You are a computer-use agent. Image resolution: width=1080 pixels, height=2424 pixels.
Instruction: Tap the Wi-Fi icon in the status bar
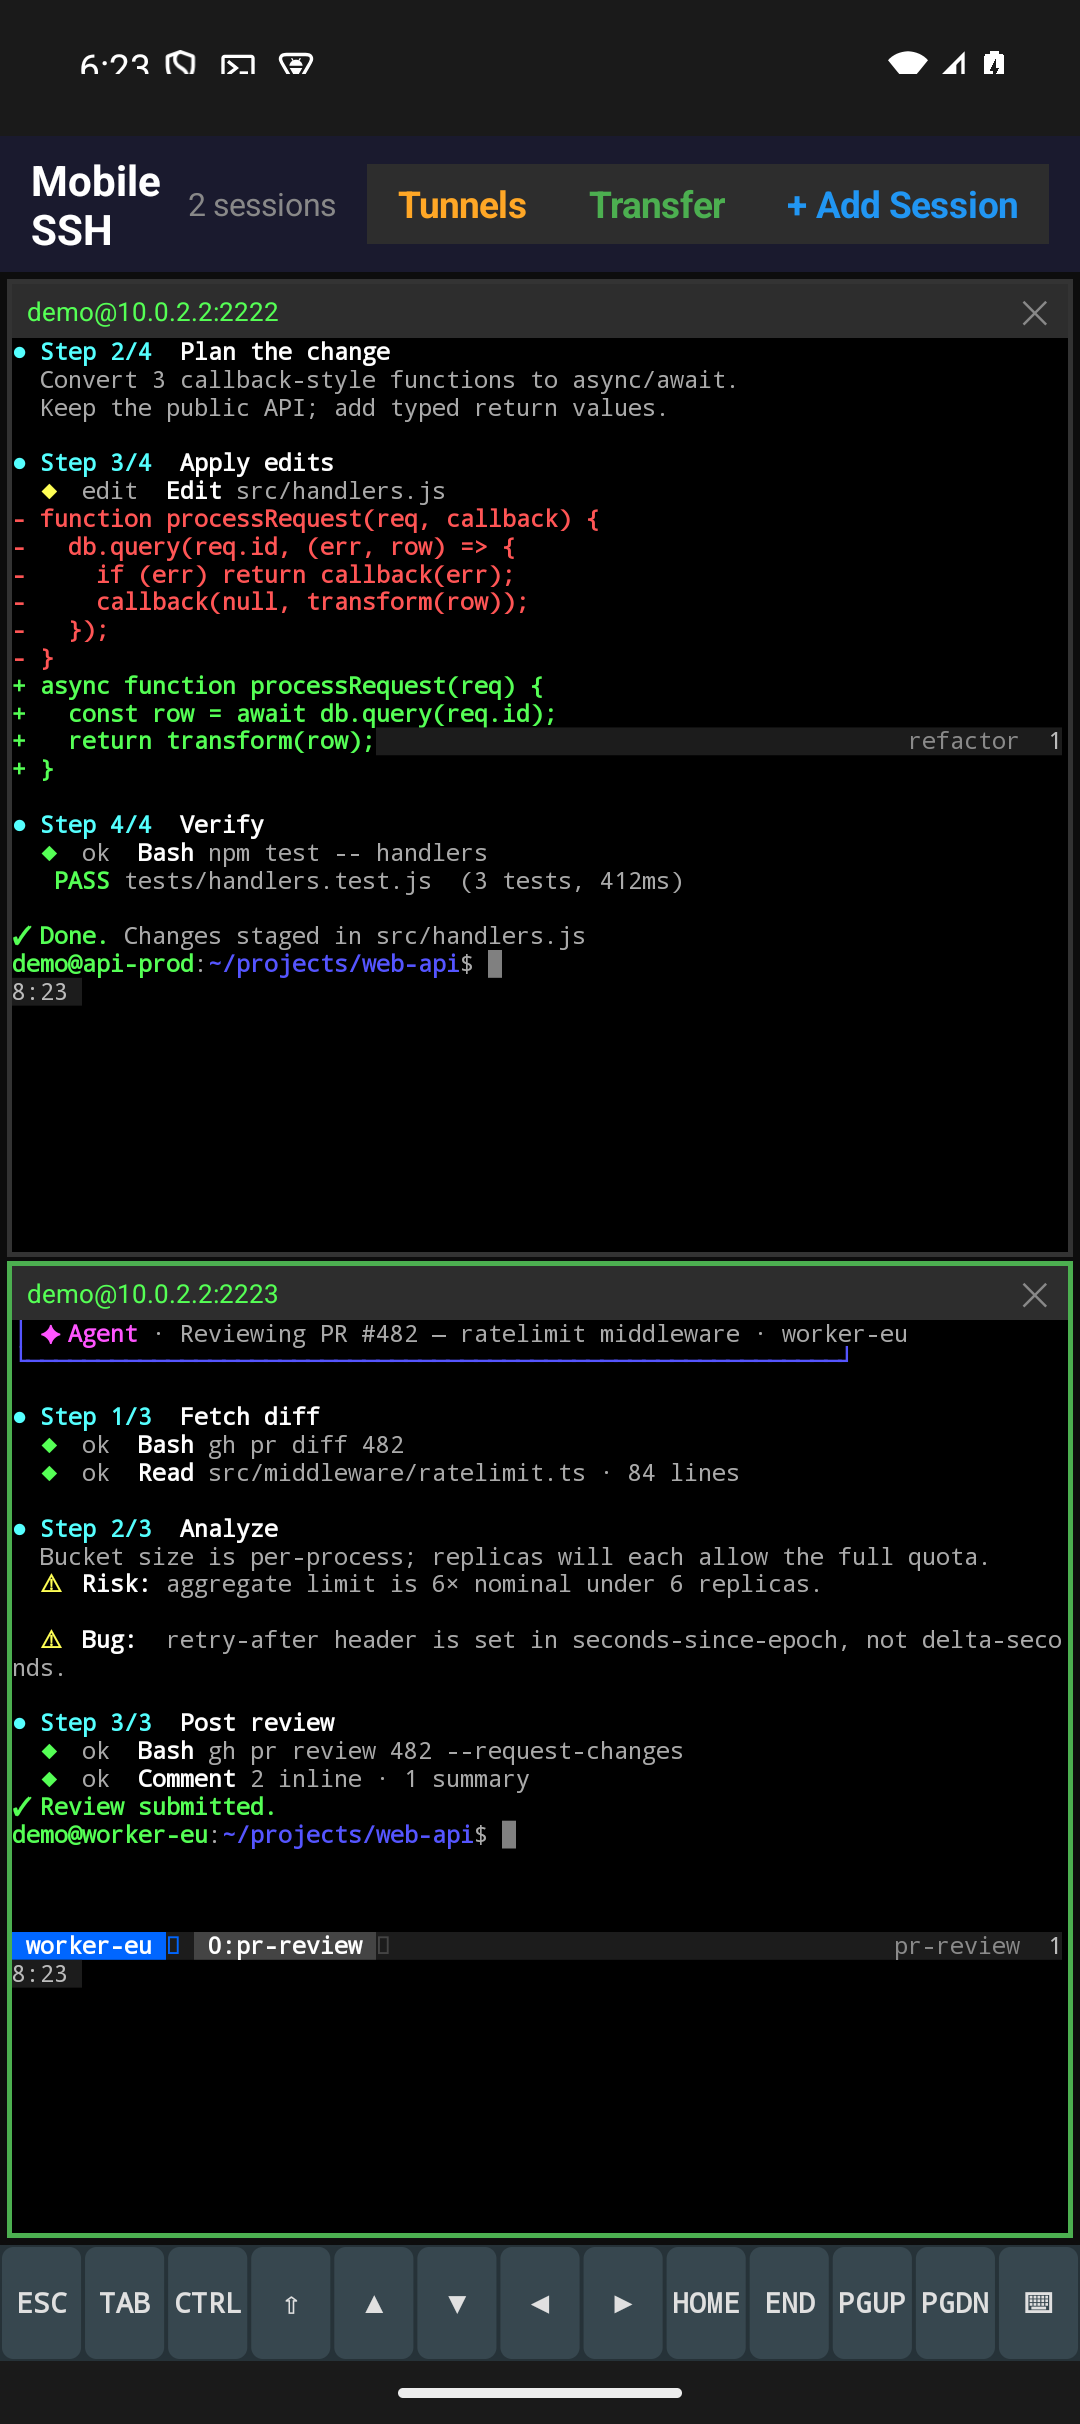[908, 63]
